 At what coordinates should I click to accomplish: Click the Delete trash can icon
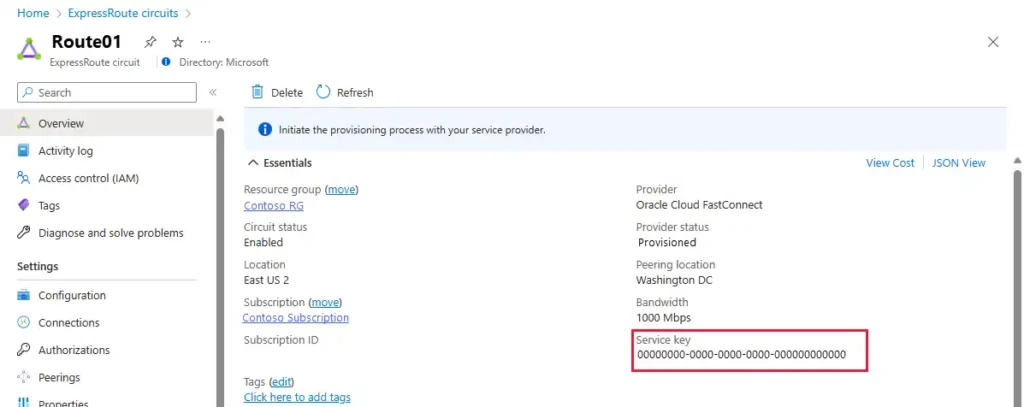(257, 92)
